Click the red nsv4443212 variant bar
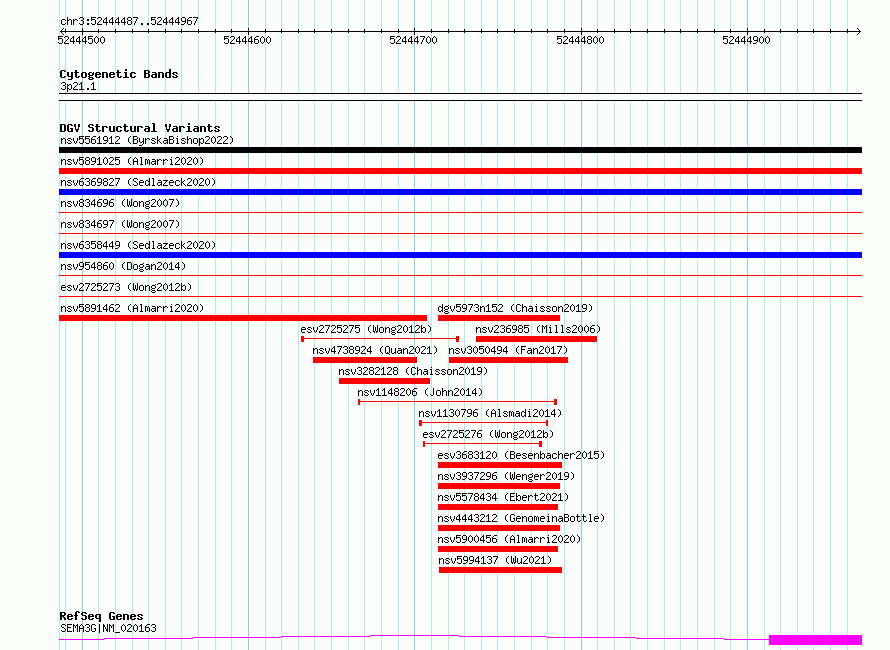Image resolution: width=890 pixels, height=650 pixels. pos(499,528)
